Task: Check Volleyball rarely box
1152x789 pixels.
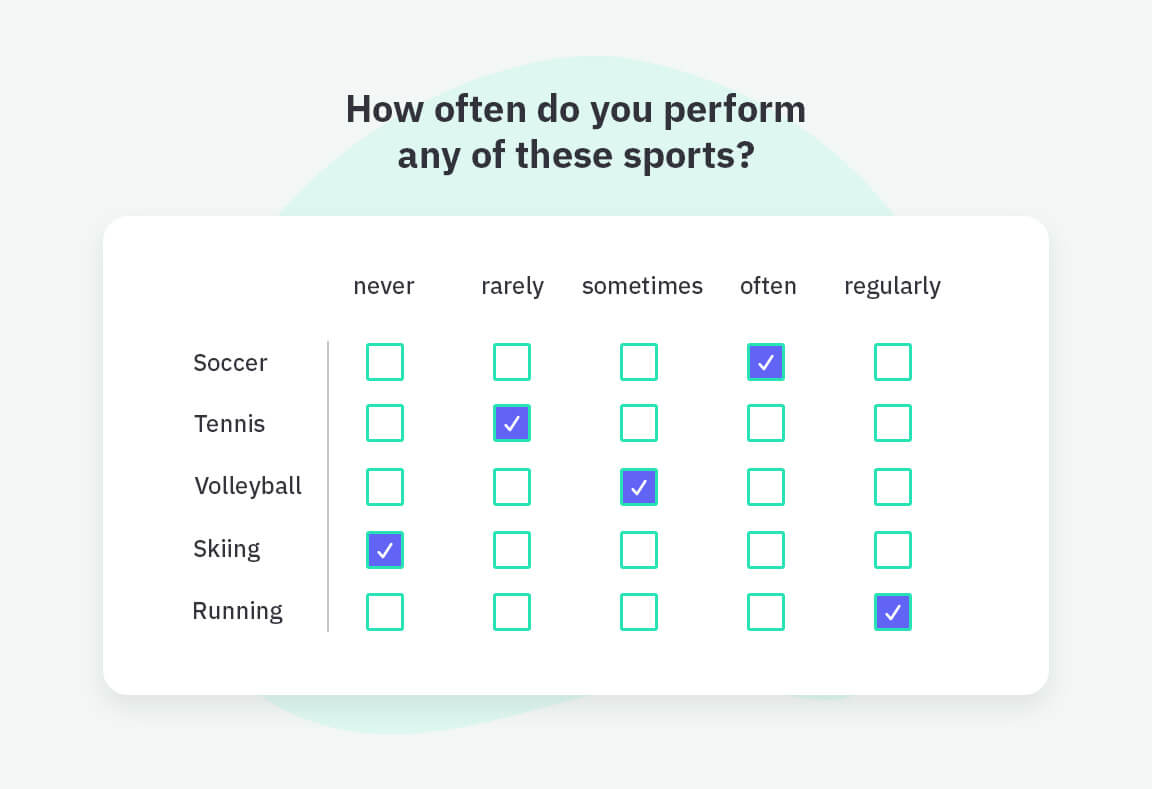Action: tap(512, 487)
